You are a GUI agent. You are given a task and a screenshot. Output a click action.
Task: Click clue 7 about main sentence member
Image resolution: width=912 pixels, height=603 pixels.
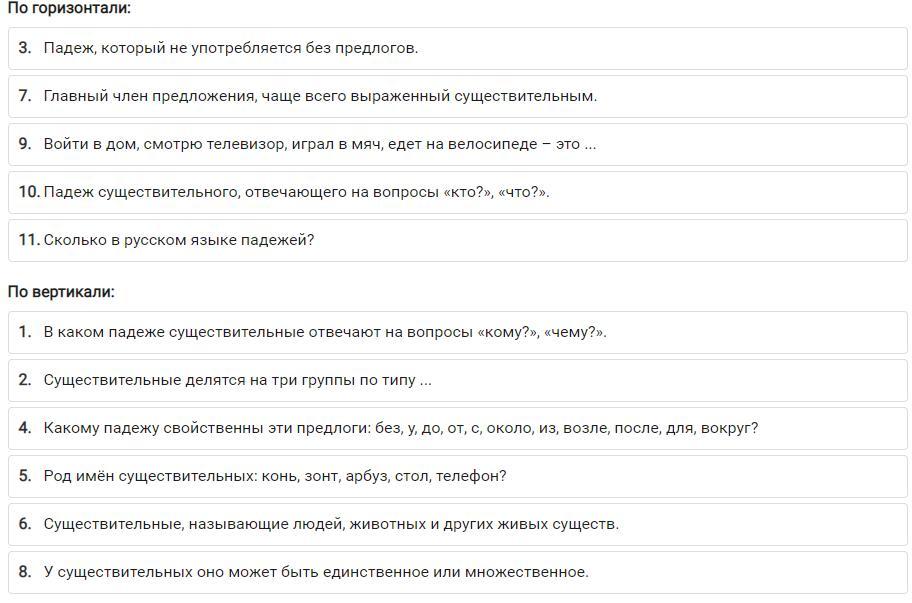tap(457, 96)
